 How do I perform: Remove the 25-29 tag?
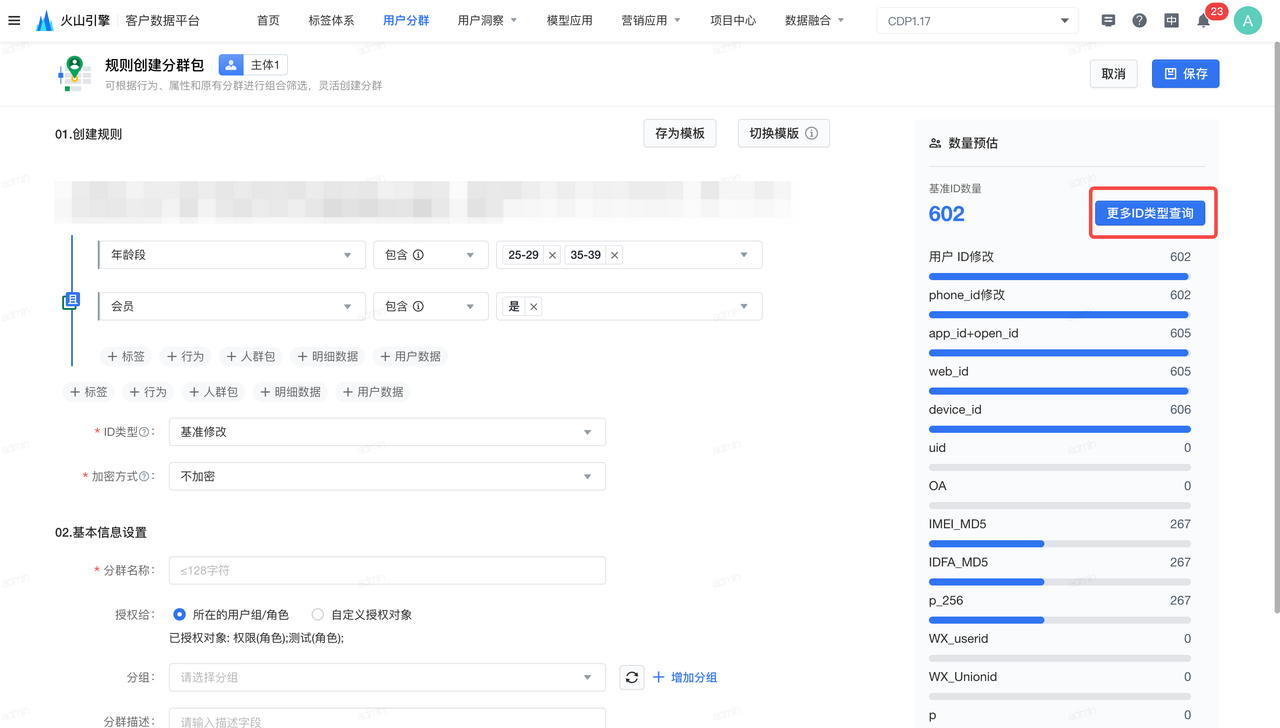click(x=552, y=255)
